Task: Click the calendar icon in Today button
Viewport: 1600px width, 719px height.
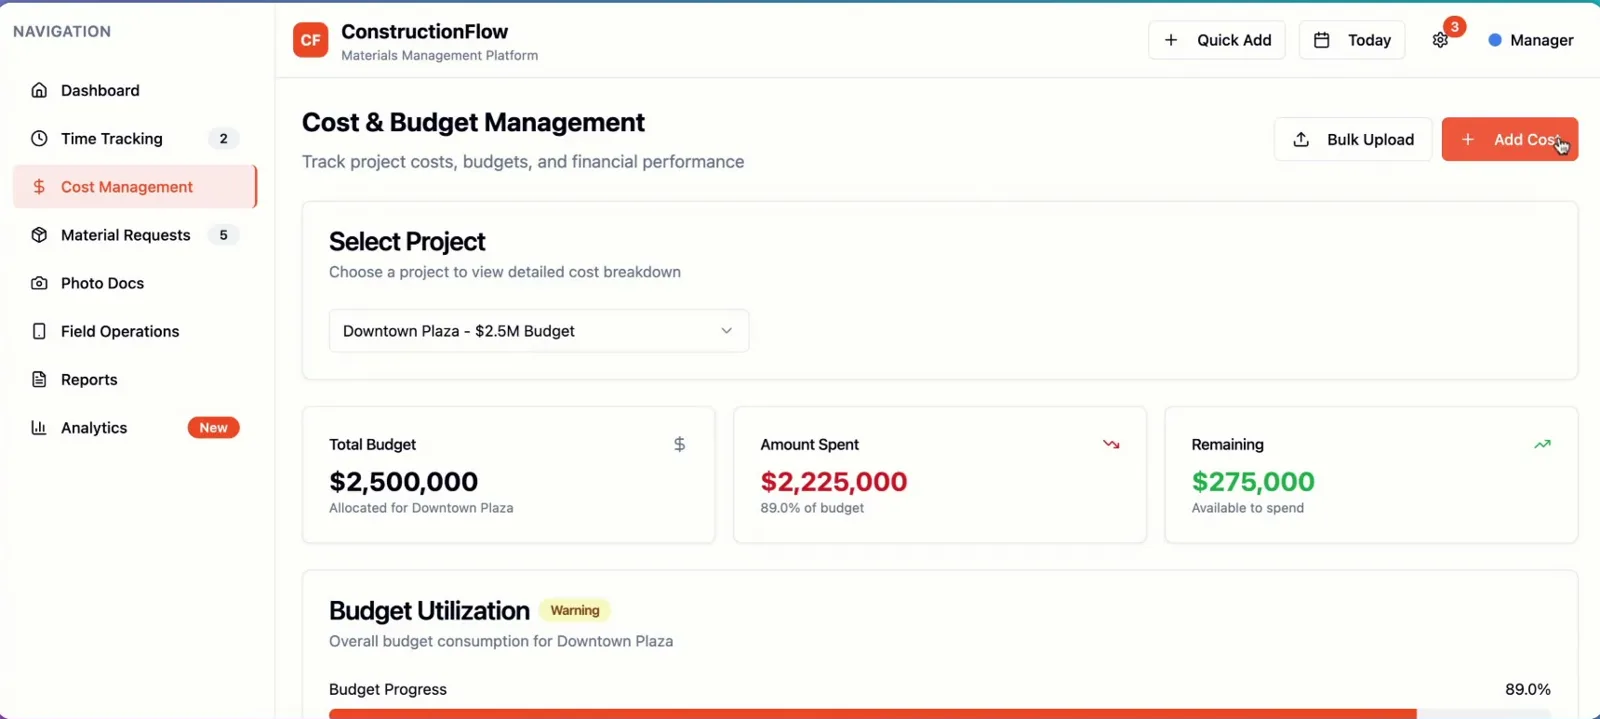Action: pos(1321,40)
